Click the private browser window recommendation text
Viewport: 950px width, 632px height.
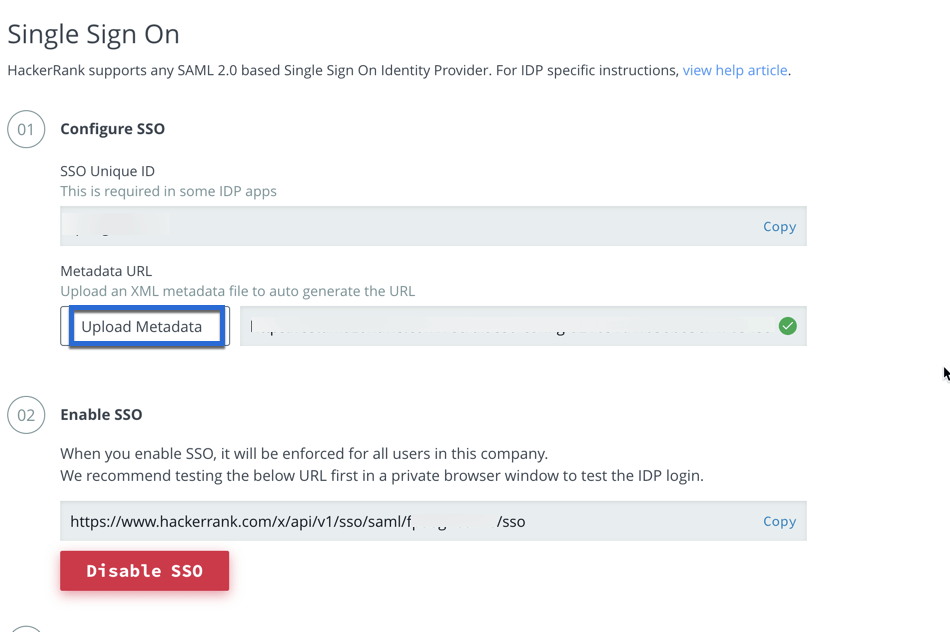(x=381, y=475)
